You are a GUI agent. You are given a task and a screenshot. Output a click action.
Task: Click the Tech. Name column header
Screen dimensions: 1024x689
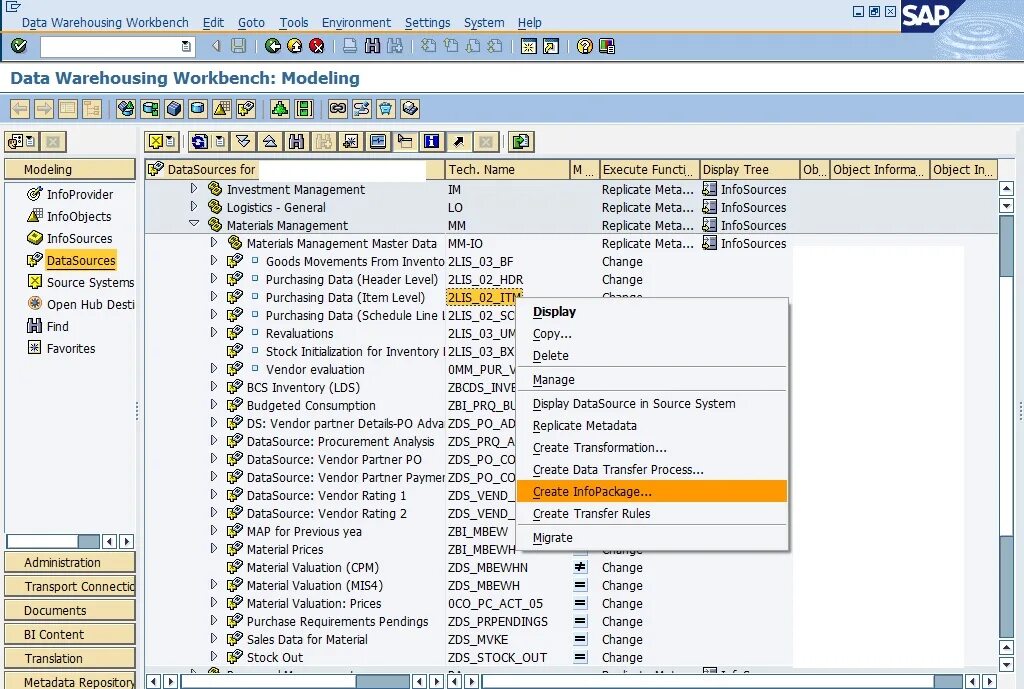coord(507,169)
